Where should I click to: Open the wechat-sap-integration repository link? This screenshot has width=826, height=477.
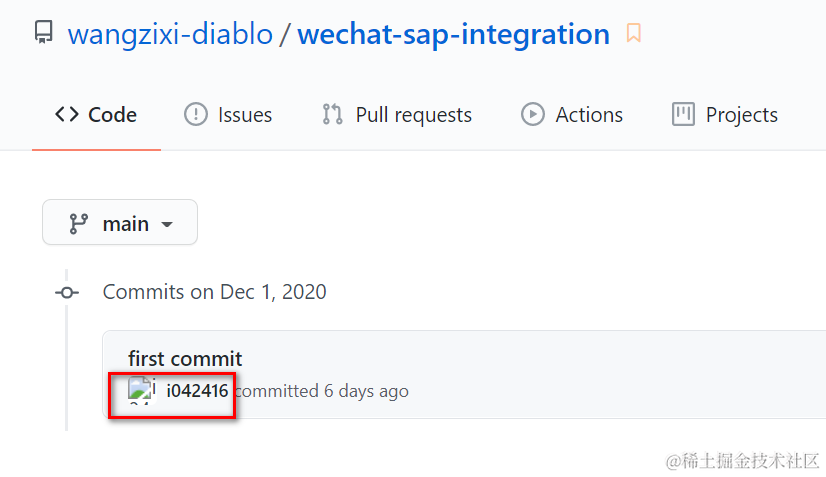click(453, 34)
